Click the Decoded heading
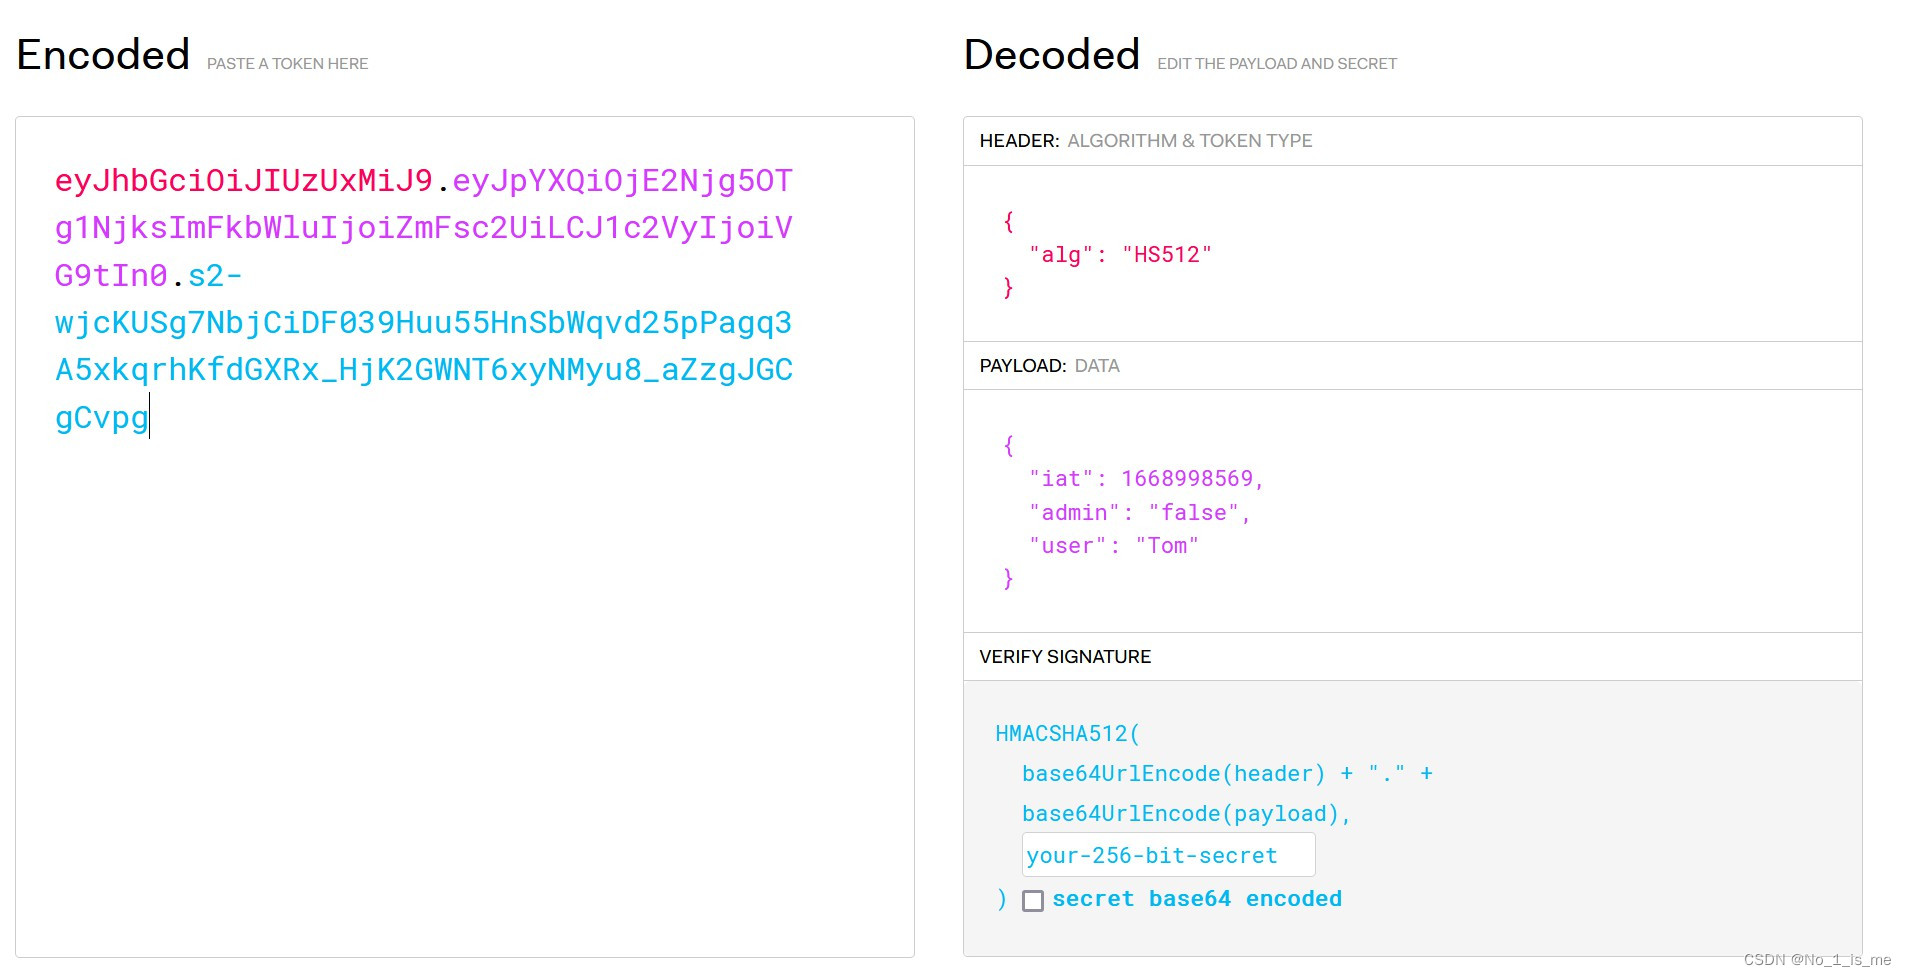The image size is (1906, 976). point(1051,55)
